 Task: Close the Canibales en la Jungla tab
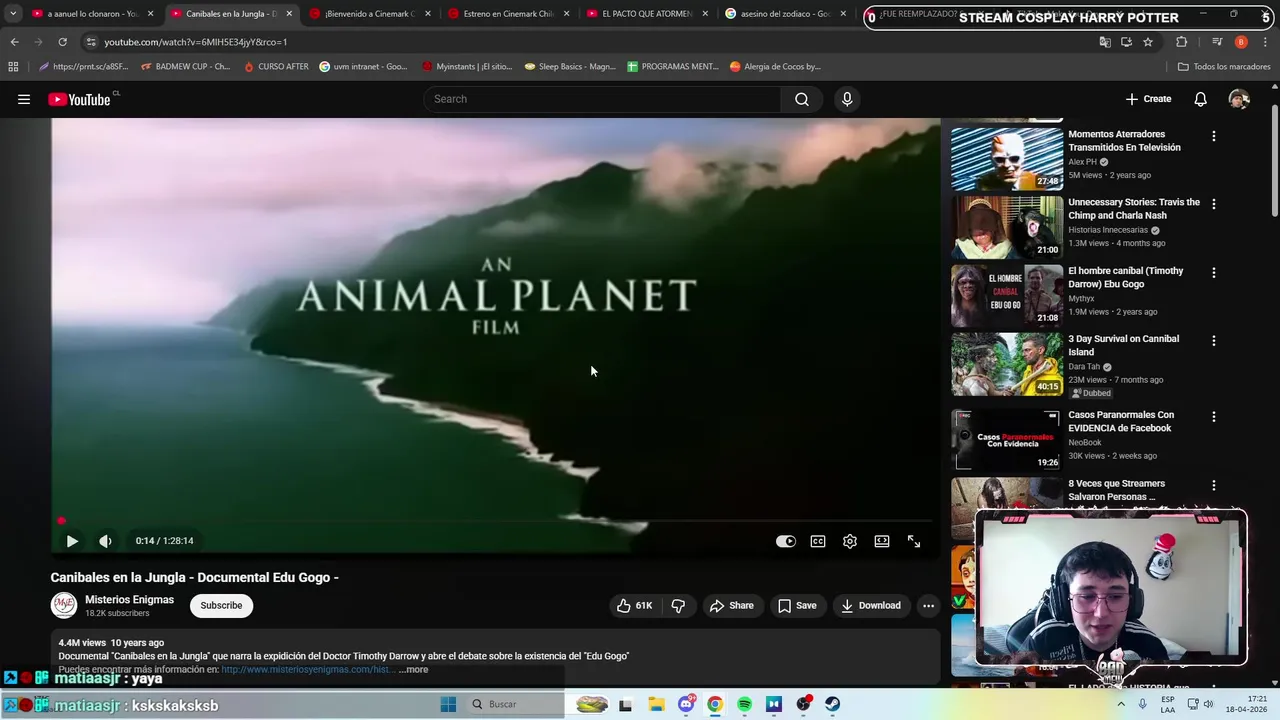tap(289, 14)
